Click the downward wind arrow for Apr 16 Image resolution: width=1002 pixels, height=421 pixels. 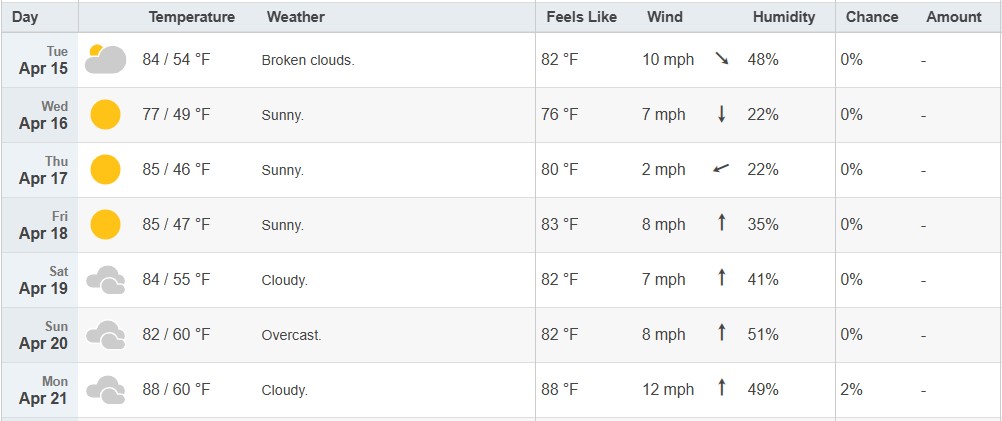722,114
